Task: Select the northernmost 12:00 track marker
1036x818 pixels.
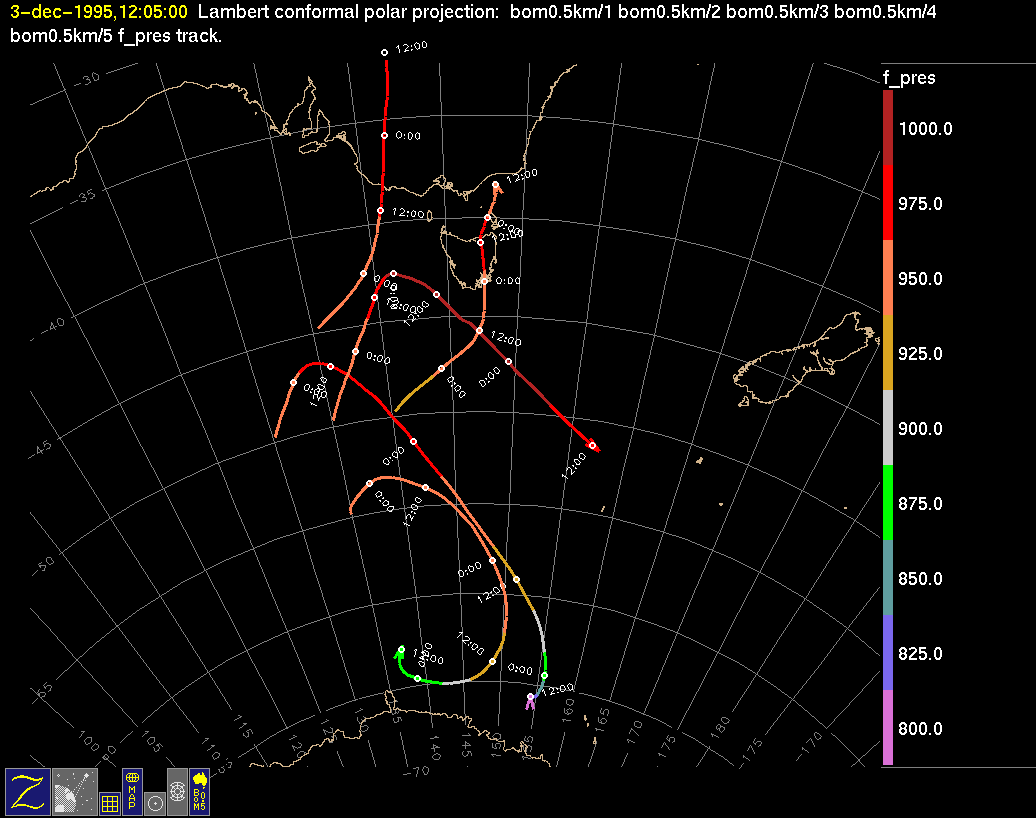Action: point(384,52)
